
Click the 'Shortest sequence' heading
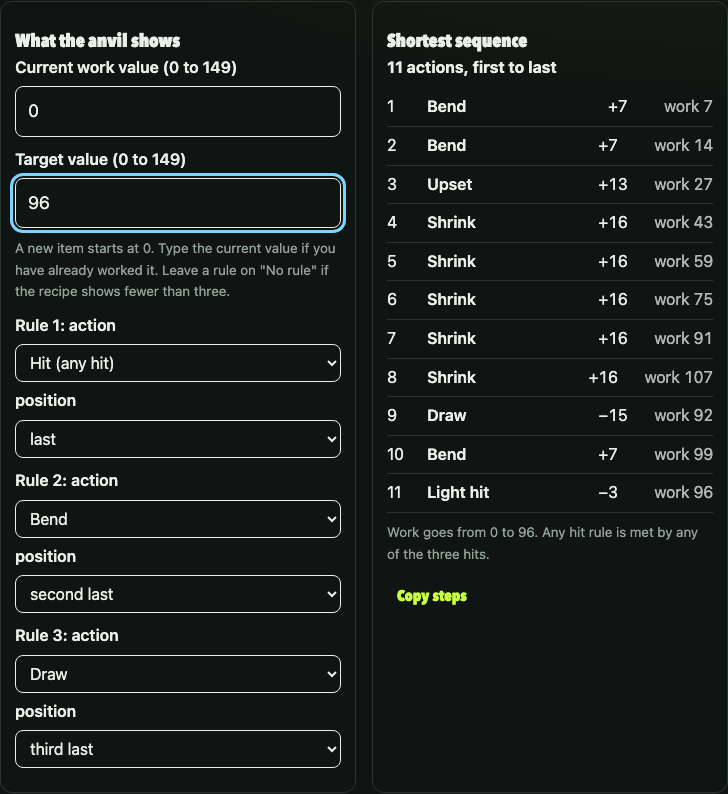click(x=457, y=41)
